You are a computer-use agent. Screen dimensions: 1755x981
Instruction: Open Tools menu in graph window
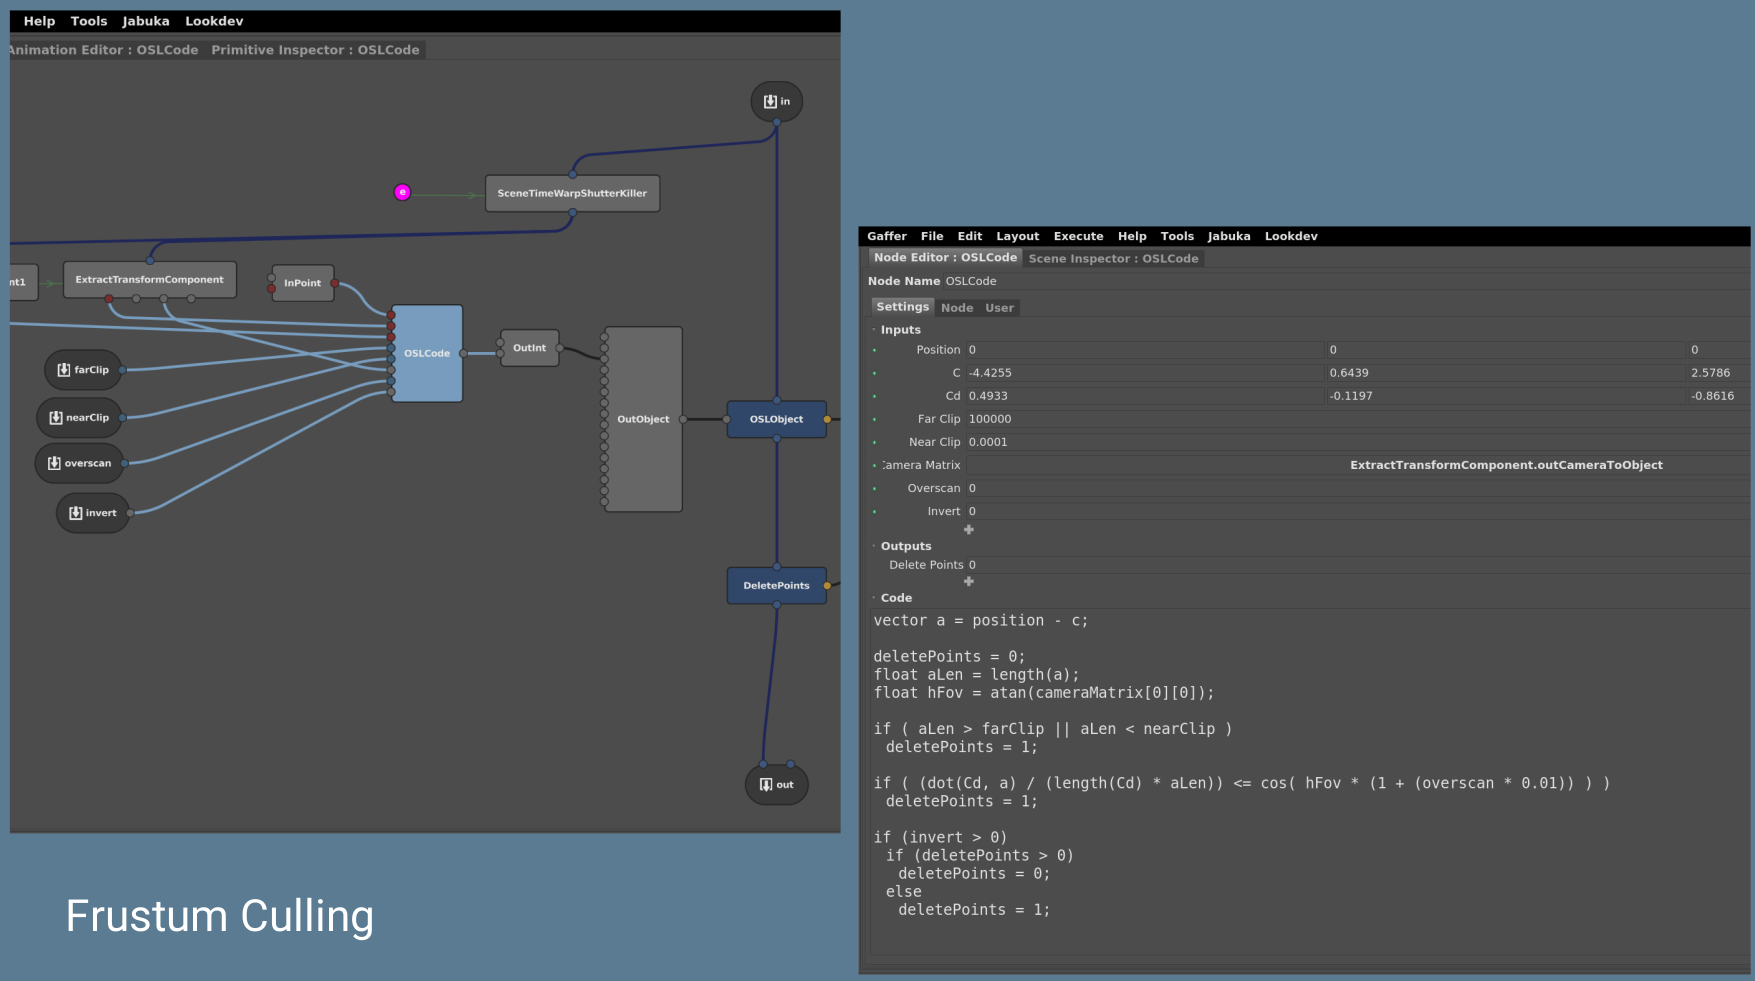pyautogui.click(x=89, y=21)
